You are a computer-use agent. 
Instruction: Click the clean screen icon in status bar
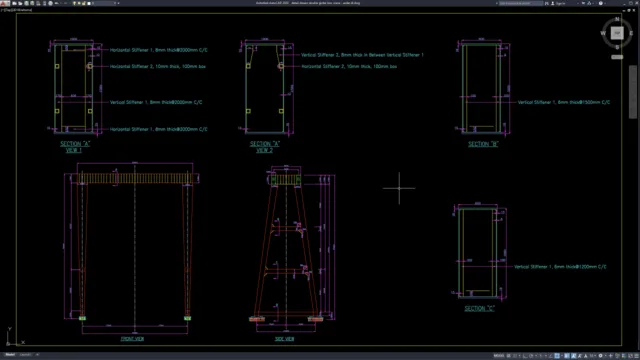pos(631,356)
